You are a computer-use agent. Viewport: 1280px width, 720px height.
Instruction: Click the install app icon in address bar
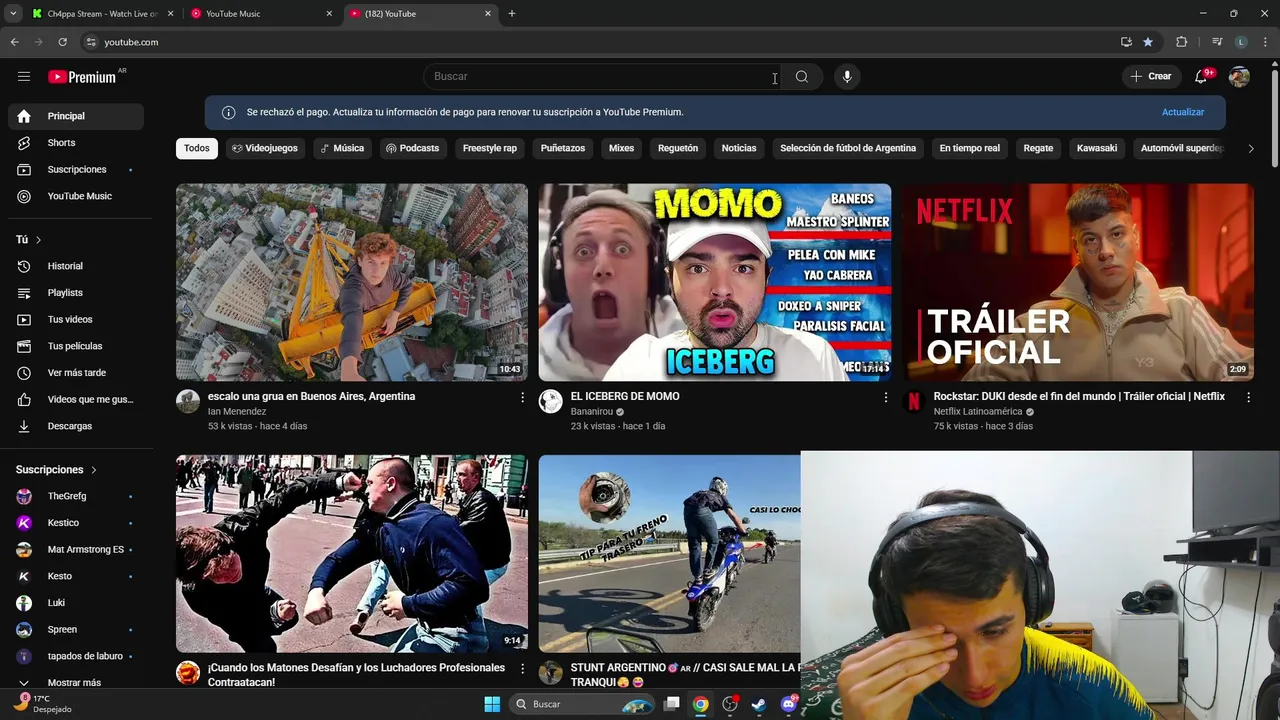tap(1126, 42)
